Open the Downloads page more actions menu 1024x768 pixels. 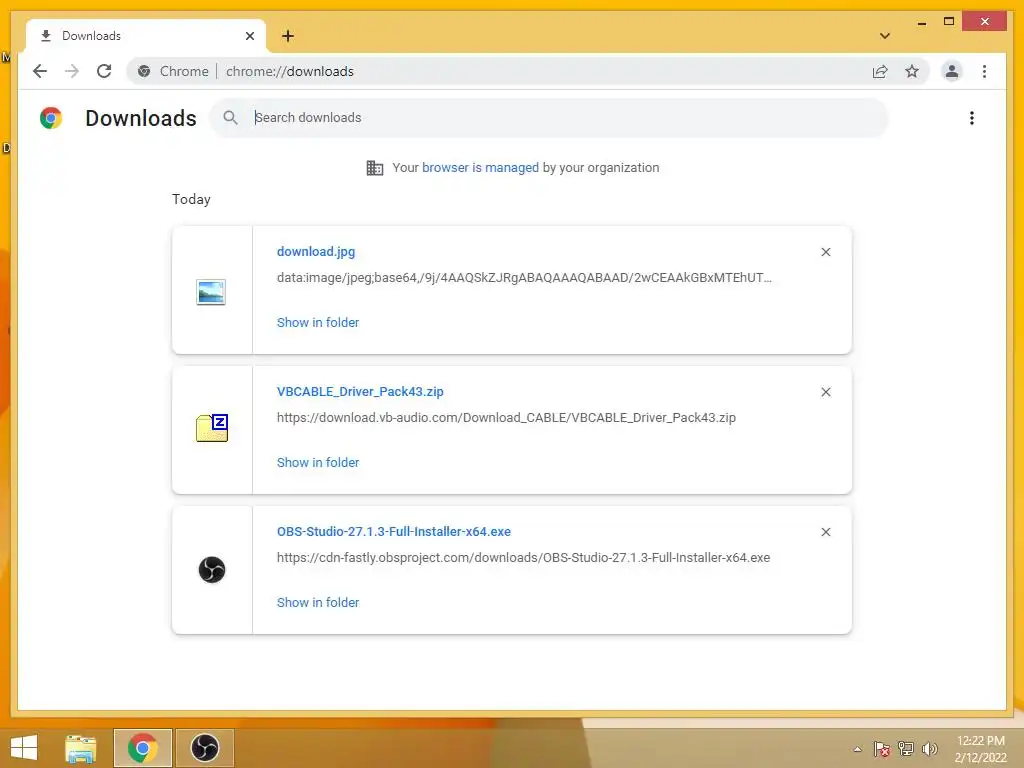[972, 118]
